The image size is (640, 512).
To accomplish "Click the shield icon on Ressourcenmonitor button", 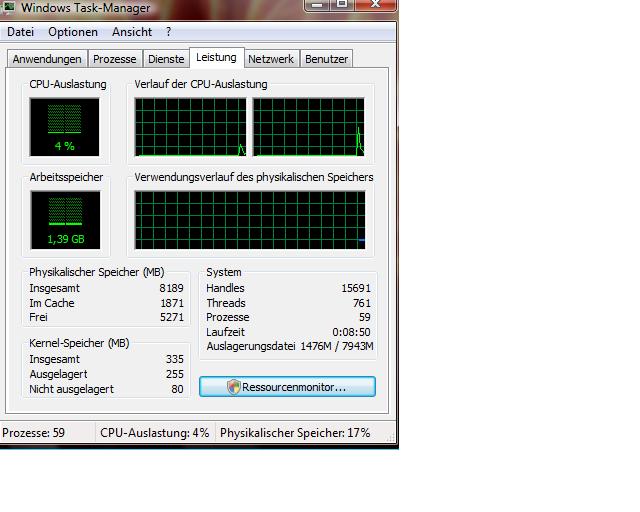I will [x=234, y=387].
